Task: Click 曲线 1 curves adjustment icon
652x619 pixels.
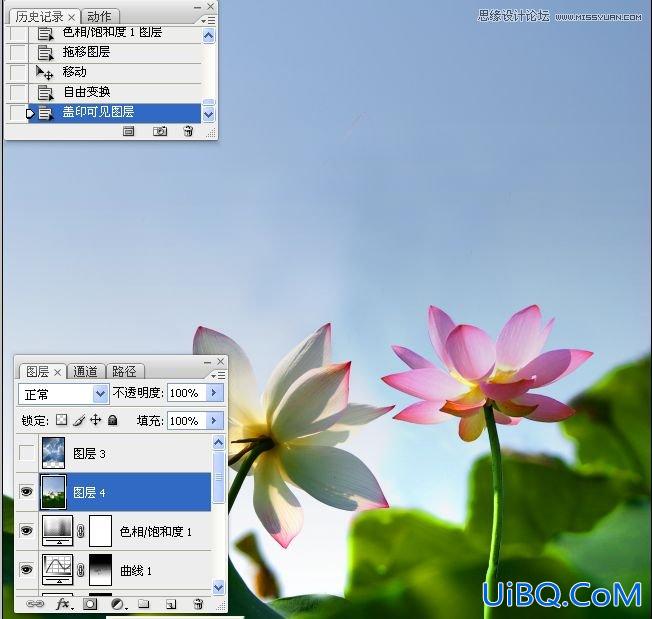Action: pos(58,570)
